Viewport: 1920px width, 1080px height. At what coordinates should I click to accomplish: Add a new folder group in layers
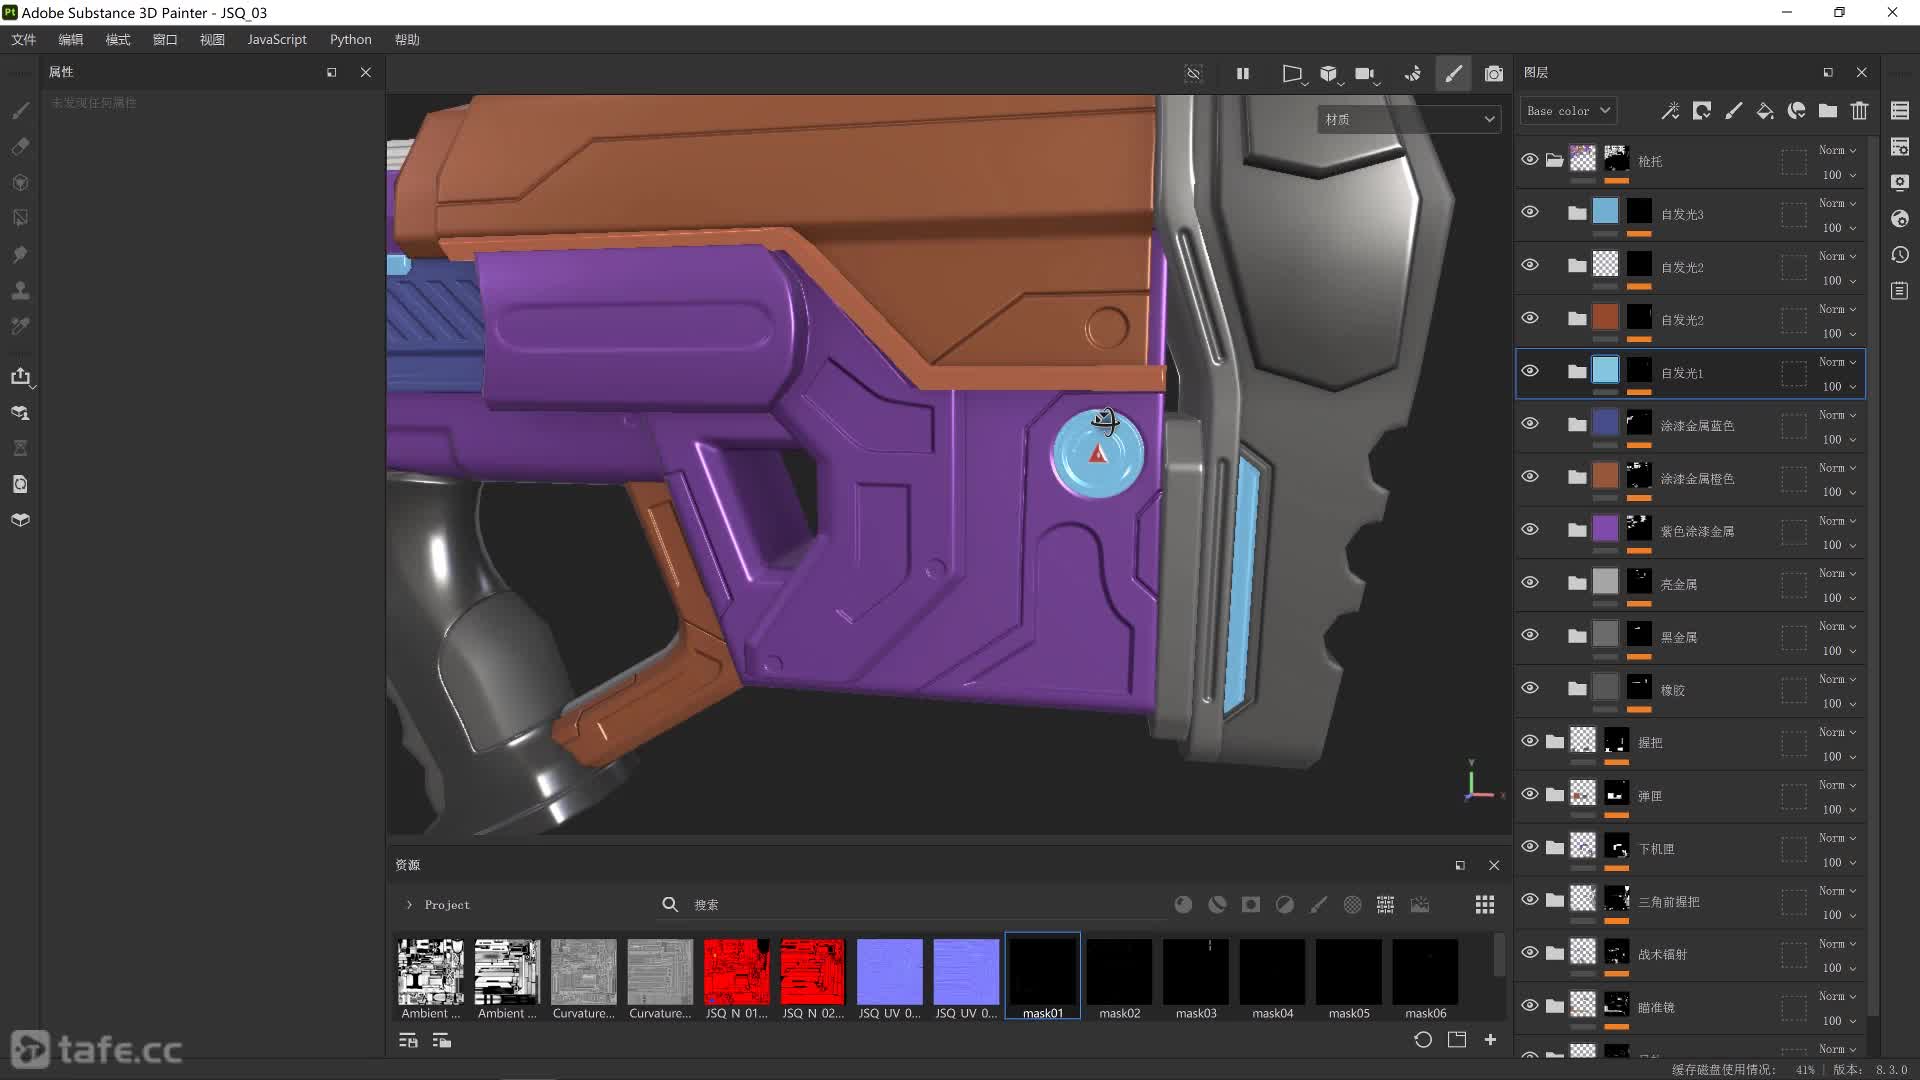(1828, 111)
